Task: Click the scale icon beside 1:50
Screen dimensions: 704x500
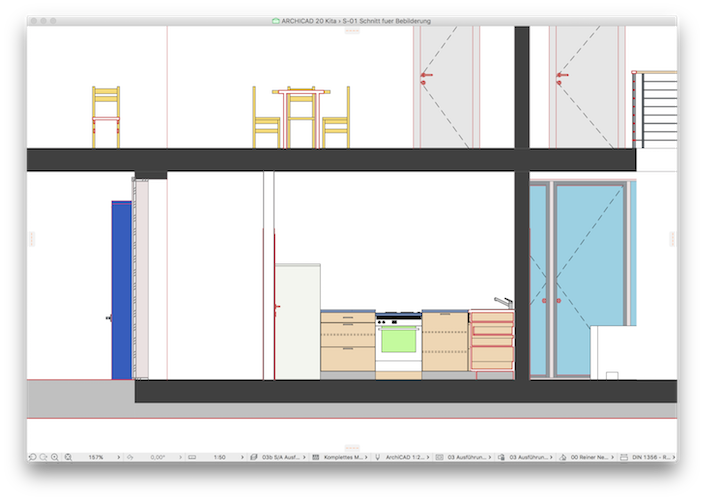Action: pyautogui.click(x=192, y=457)
